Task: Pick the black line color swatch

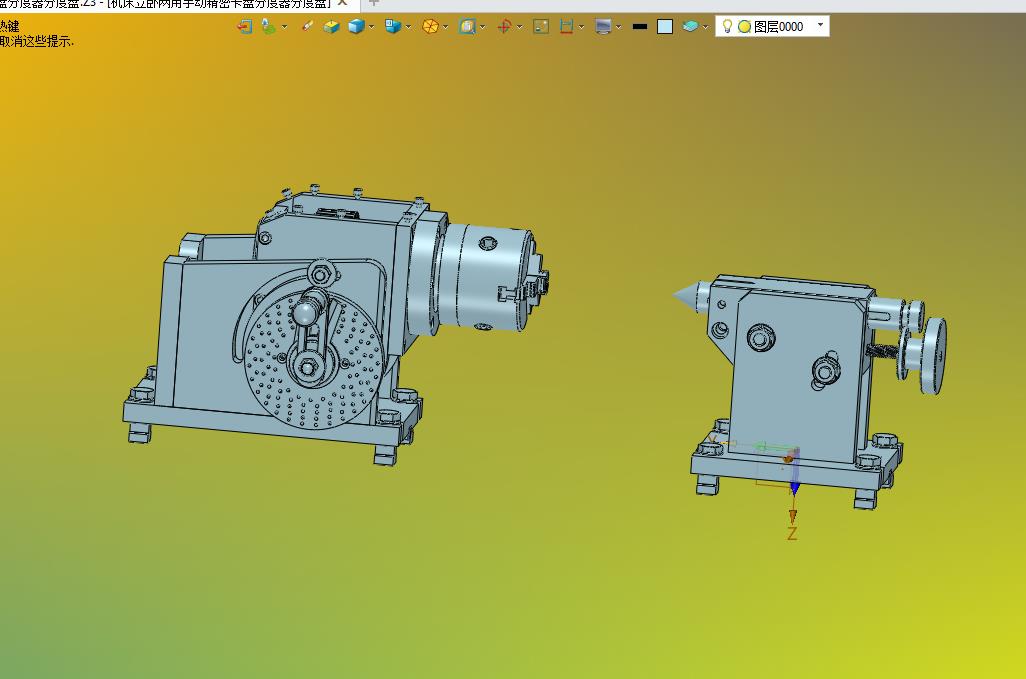Action: click(640, 27)
